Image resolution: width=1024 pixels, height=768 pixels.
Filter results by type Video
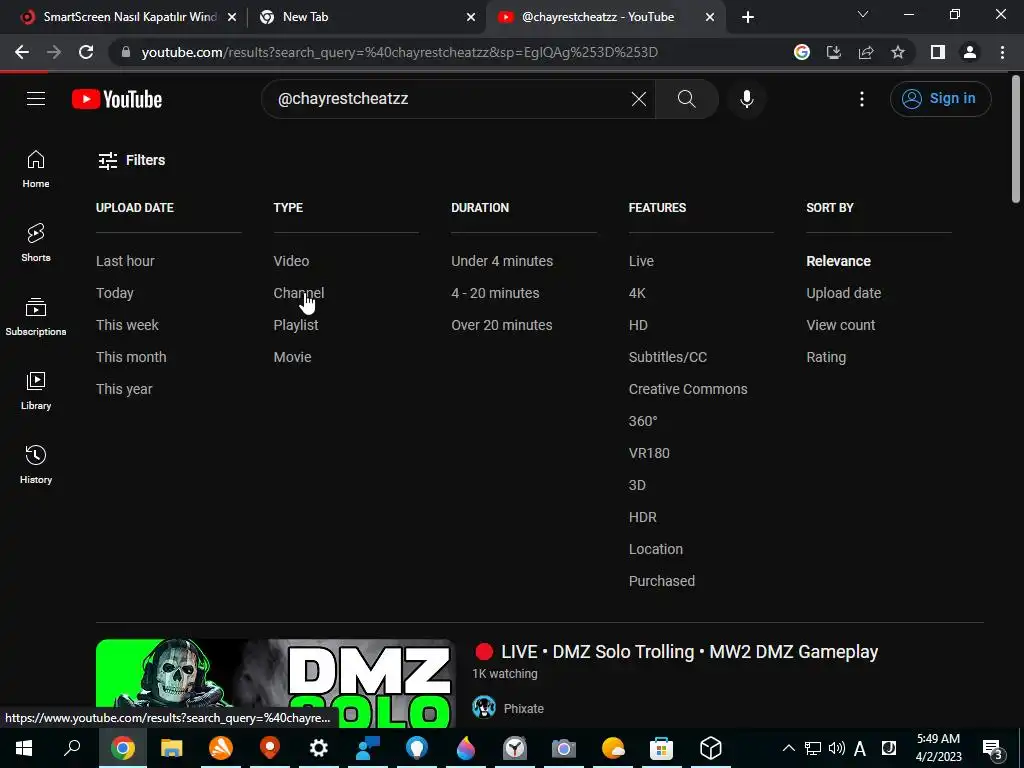click(291, 261)
